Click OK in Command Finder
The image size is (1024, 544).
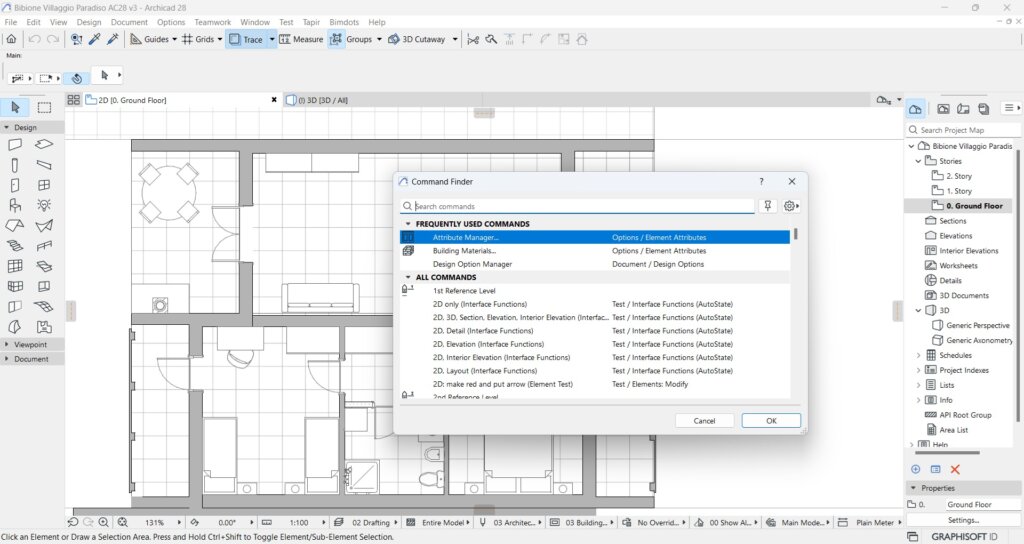pyautogui.click(x=770, y=421)
